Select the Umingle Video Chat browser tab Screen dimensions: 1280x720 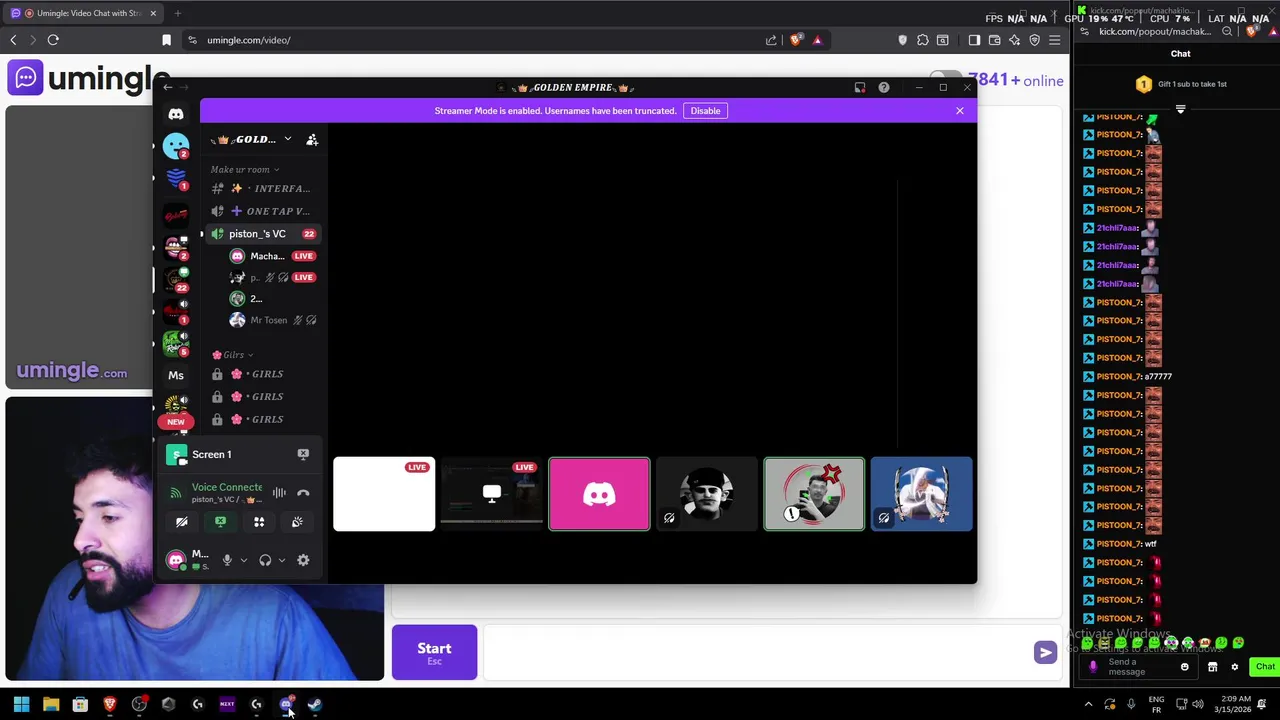[x=84, y=13]
